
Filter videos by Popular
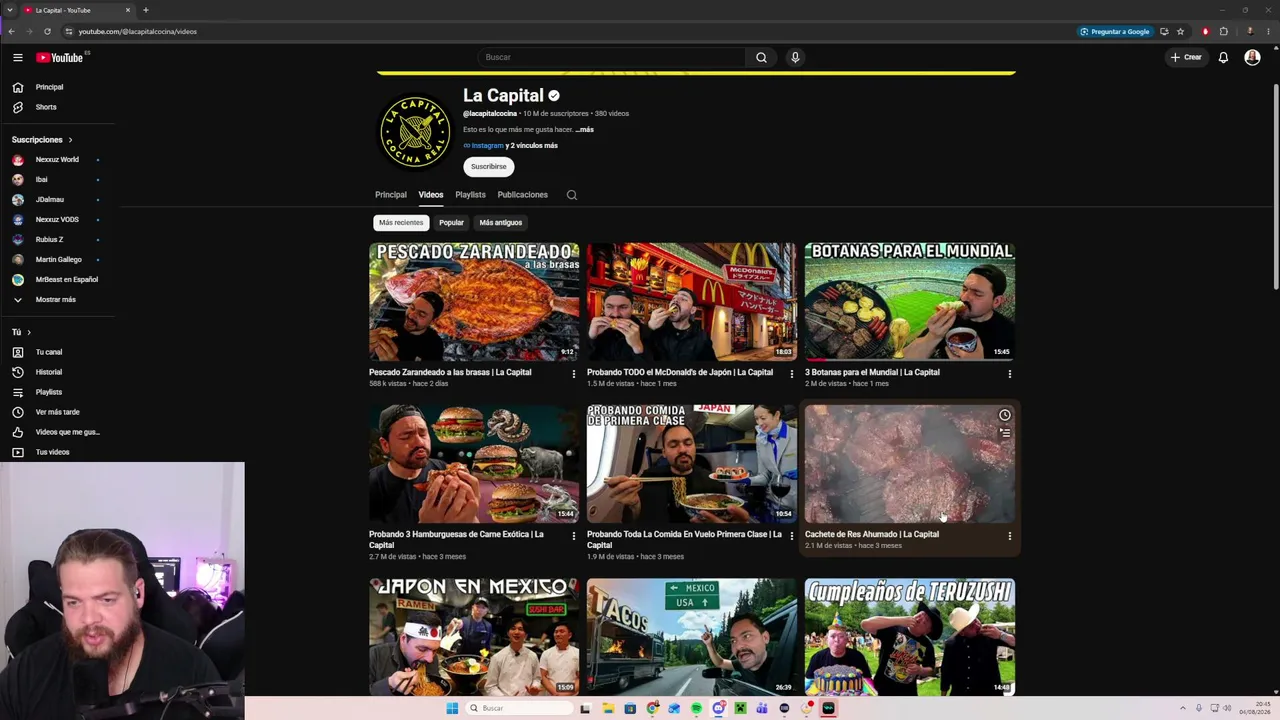pyautogui.click(x=451, y=222)
